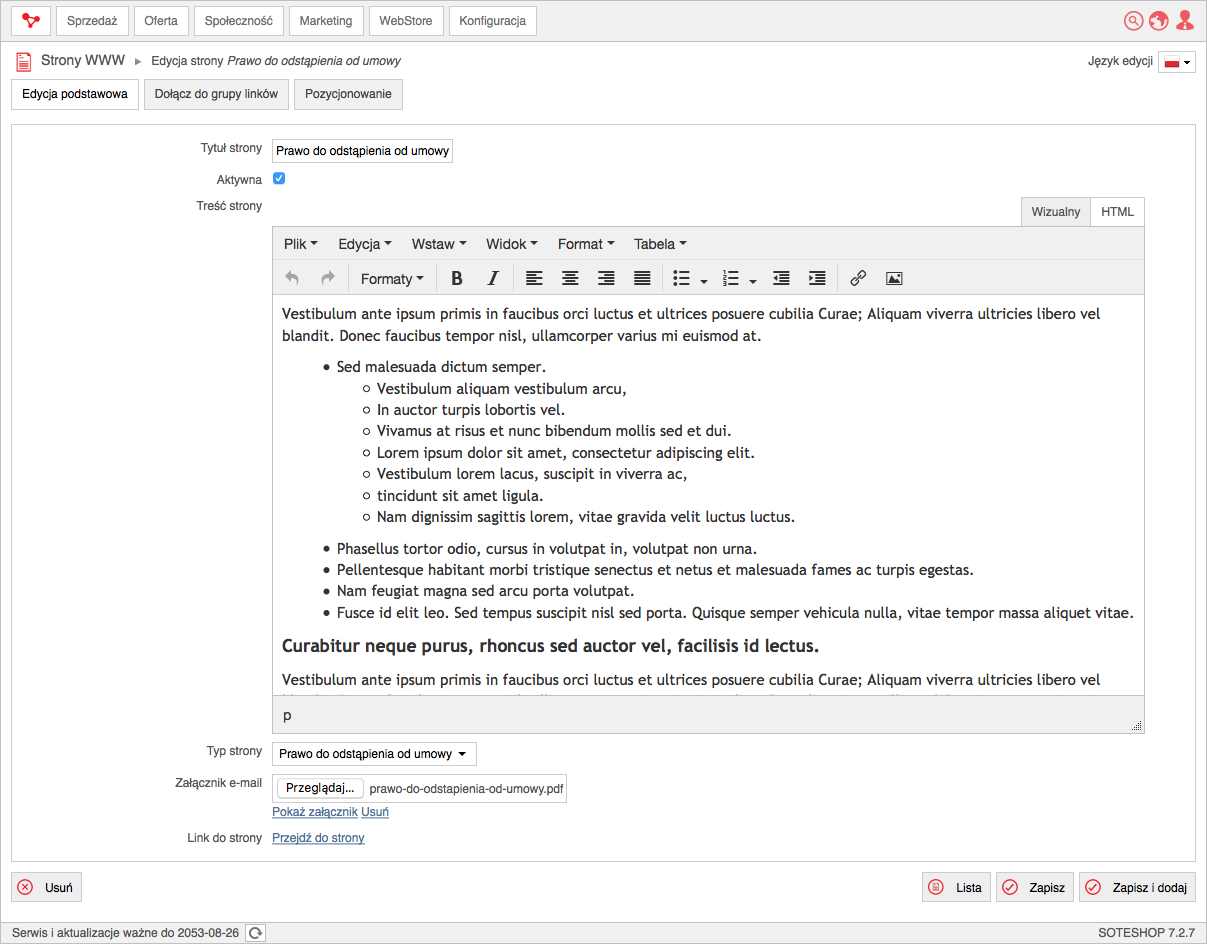Click the Usuń link under the attachment
The width and height of the screenshot is (1207, 944).
coord(375,812)
